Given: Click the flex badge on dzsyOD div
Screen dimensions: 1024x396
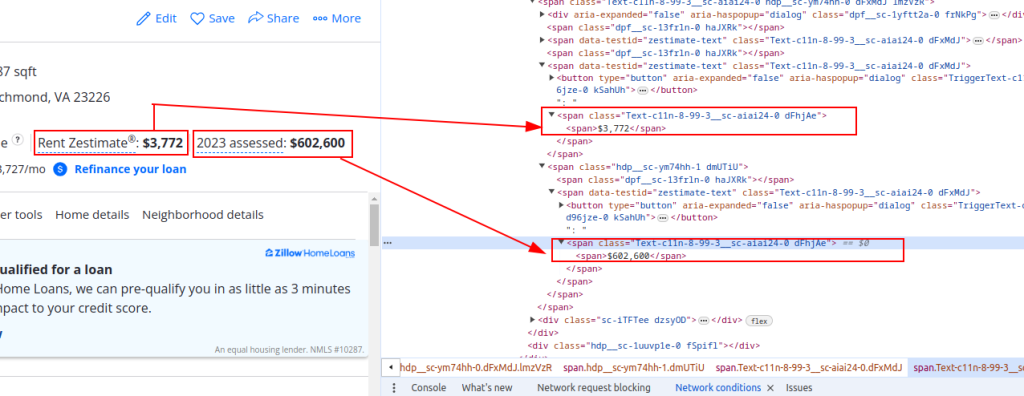Looking at the screenshot, I should [x=758, y=321].
